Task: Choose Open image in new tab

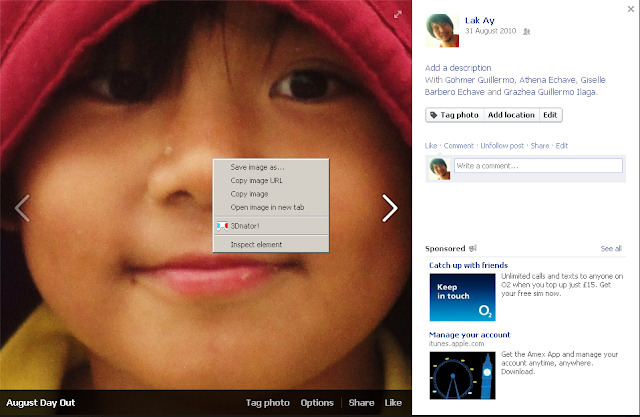Action: (271, 207)
